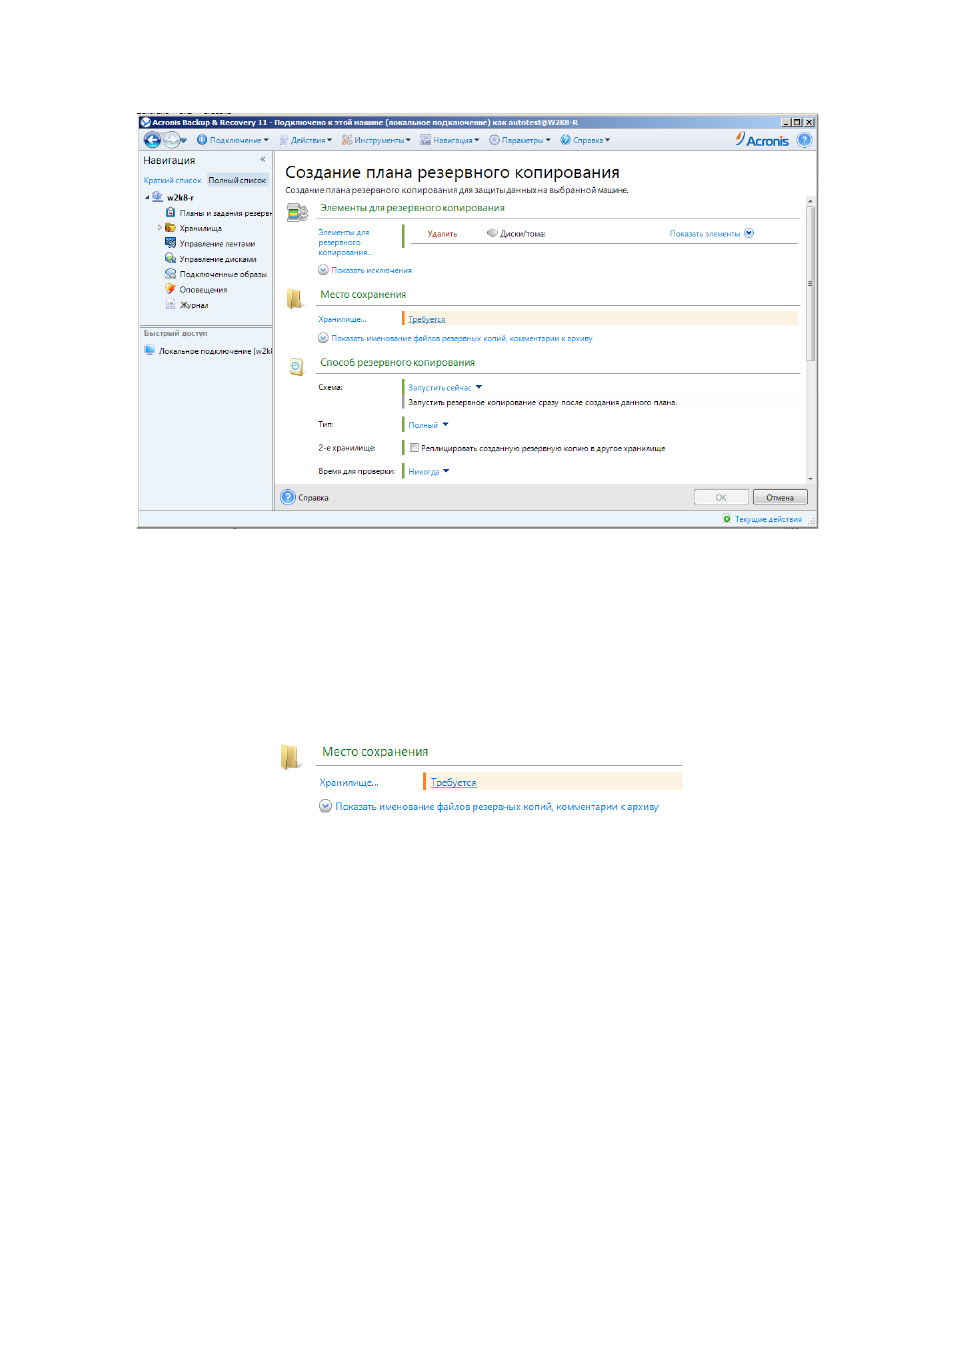Viewport: 955px width, 1350px height.
Task: Switch to the Полный список tab
Action: [x=237, y=180]
